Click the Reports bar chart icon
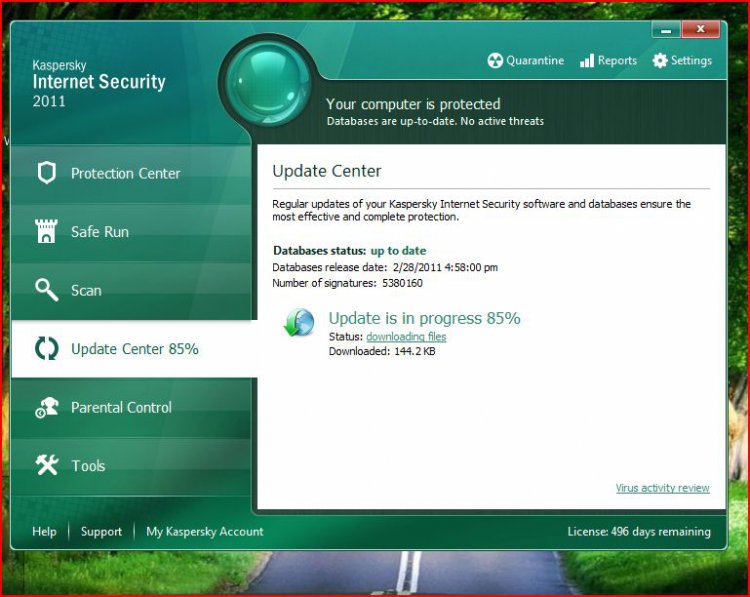This screenshot has height=597, width=750. [587, 60]
